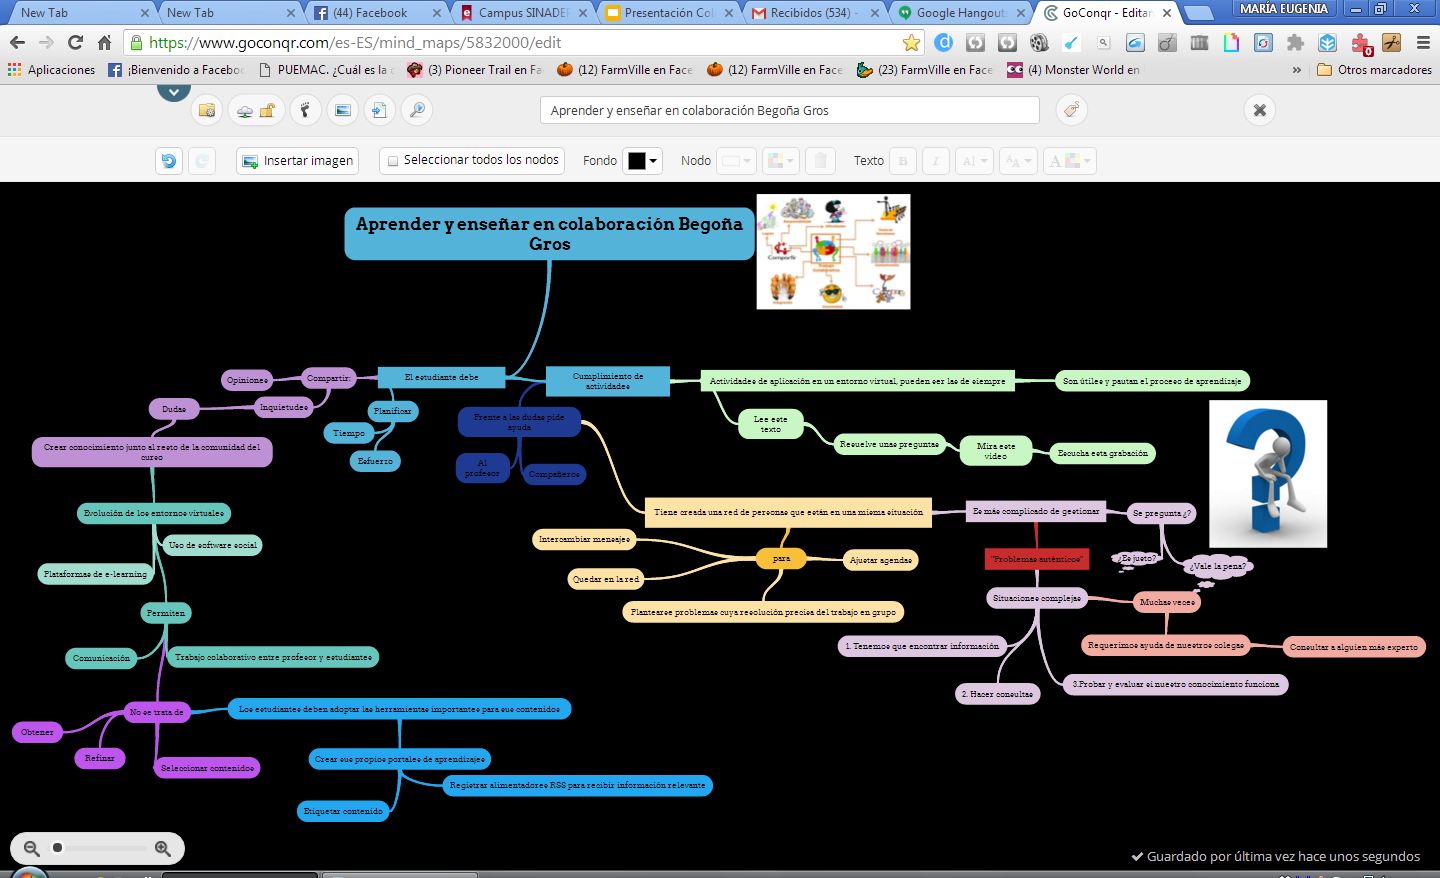Close the mind map editor with the X
Viewport: 1440px width, 878px height.
click(1260, 110)
